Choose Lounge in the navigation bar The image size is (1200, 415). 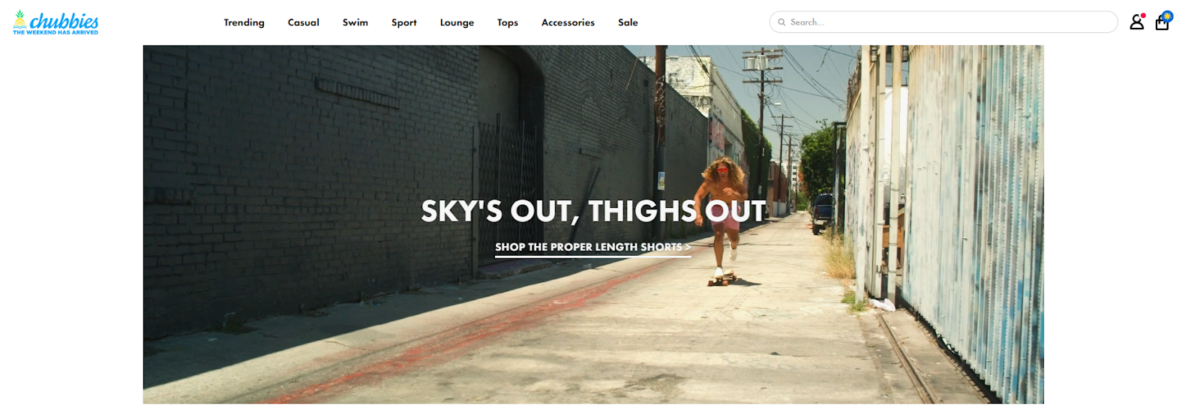pyautogui.click(x=457, y=22)
